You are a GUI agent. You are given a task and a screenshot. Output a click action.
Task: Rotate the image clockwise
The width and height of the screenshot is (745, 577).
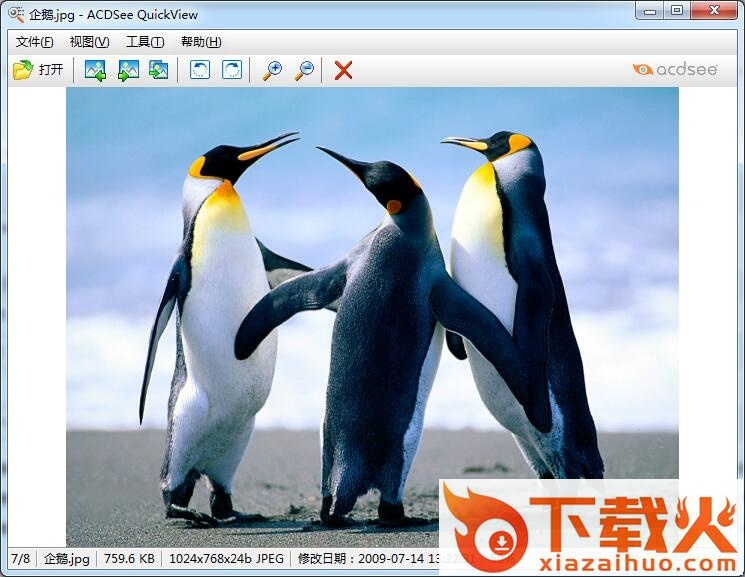pyautogui.click(x=231, y=70)
